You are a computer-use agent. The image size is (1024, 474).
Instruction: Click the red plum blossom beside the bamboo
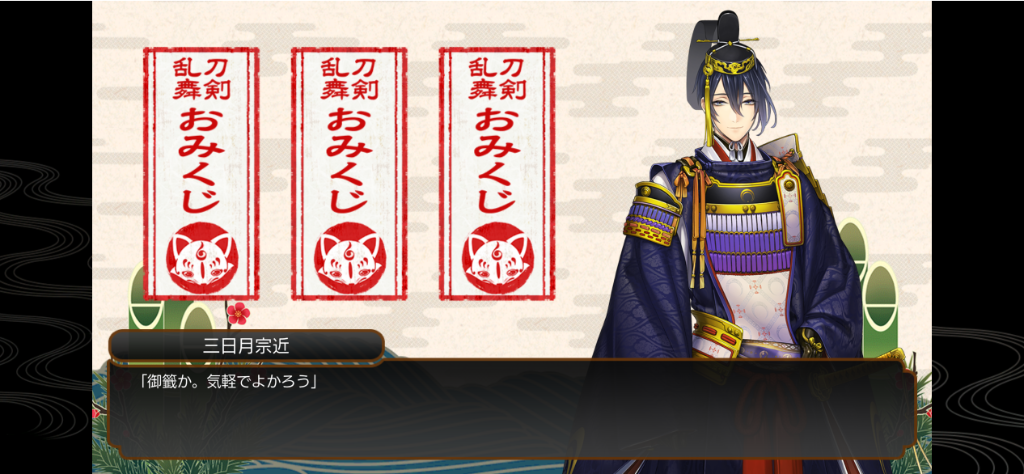pos(238,313)
